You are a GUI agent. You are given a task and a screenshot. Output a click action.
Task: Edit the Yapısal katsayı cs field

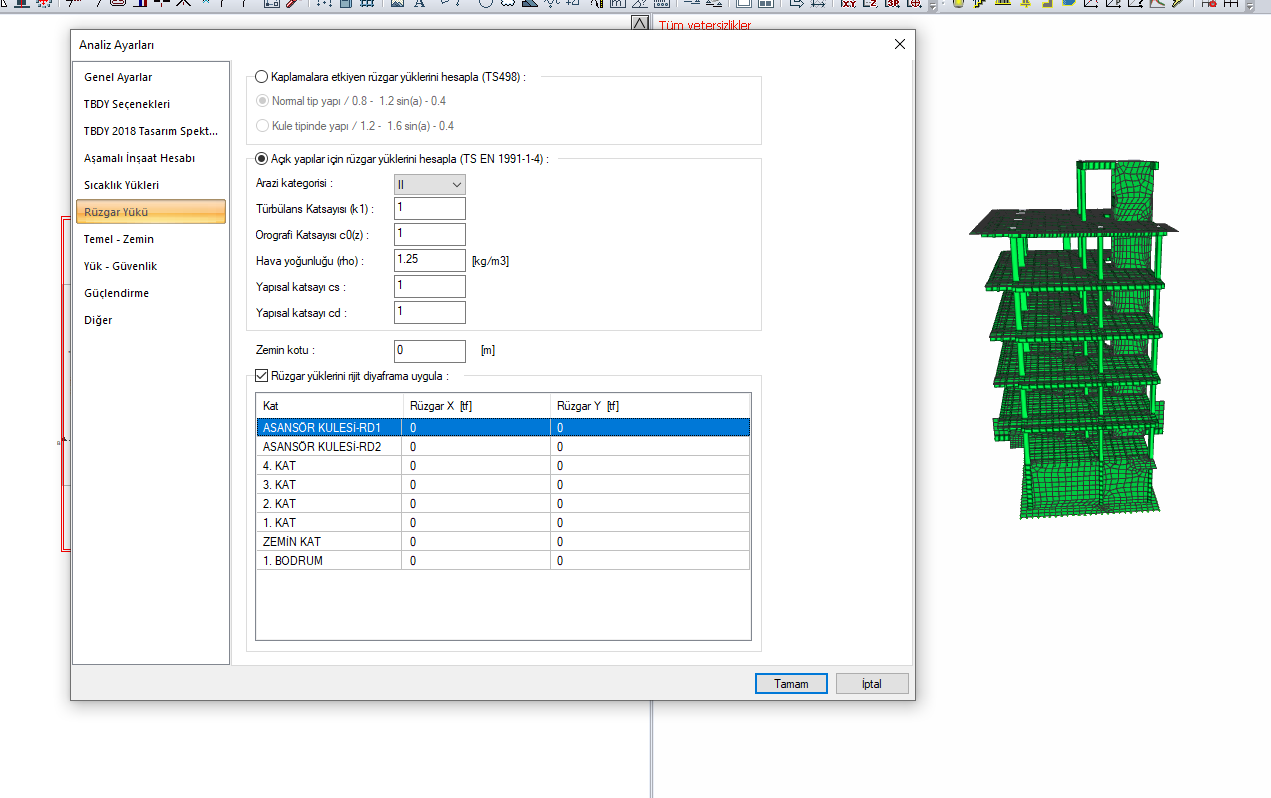click(x=430, y=286)
